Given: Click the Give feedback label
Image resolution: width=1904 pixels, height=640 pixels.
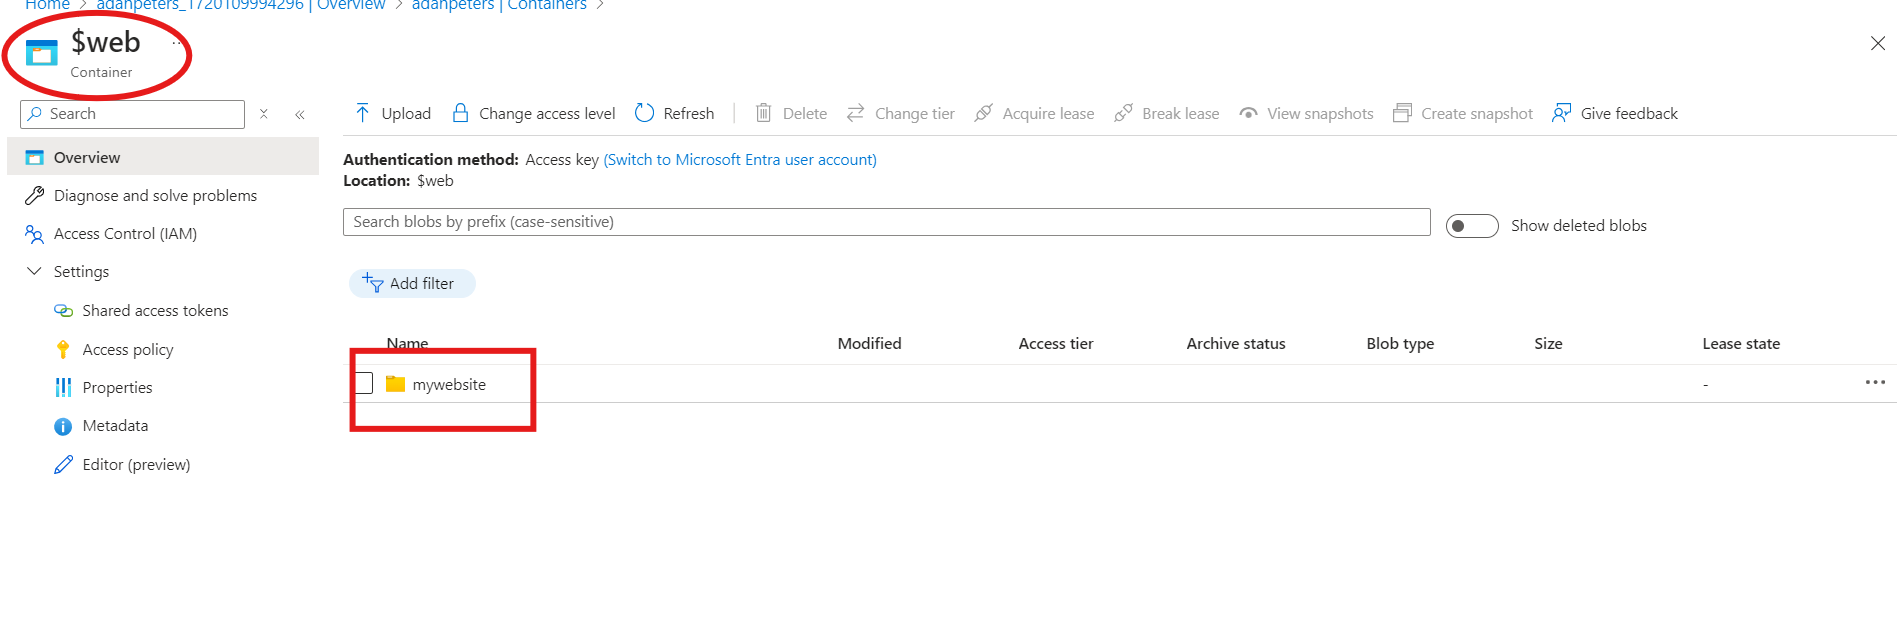Looking at the screenshot, I should click(1629, 114).
